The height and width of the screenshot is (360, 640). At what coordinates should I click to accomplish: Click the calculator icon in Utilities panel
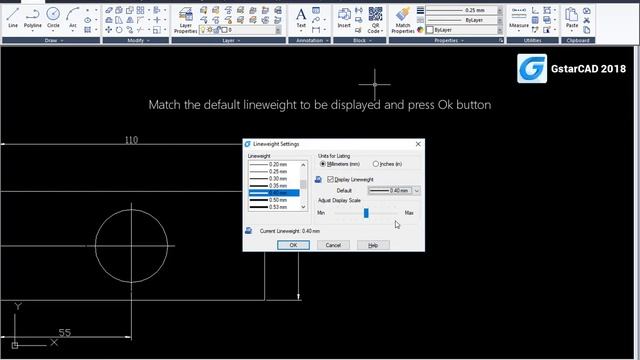click(535, 20)
